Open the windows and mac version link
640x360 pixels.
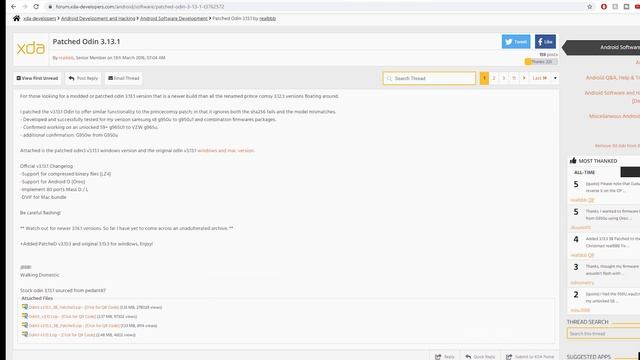click(226, 151)
